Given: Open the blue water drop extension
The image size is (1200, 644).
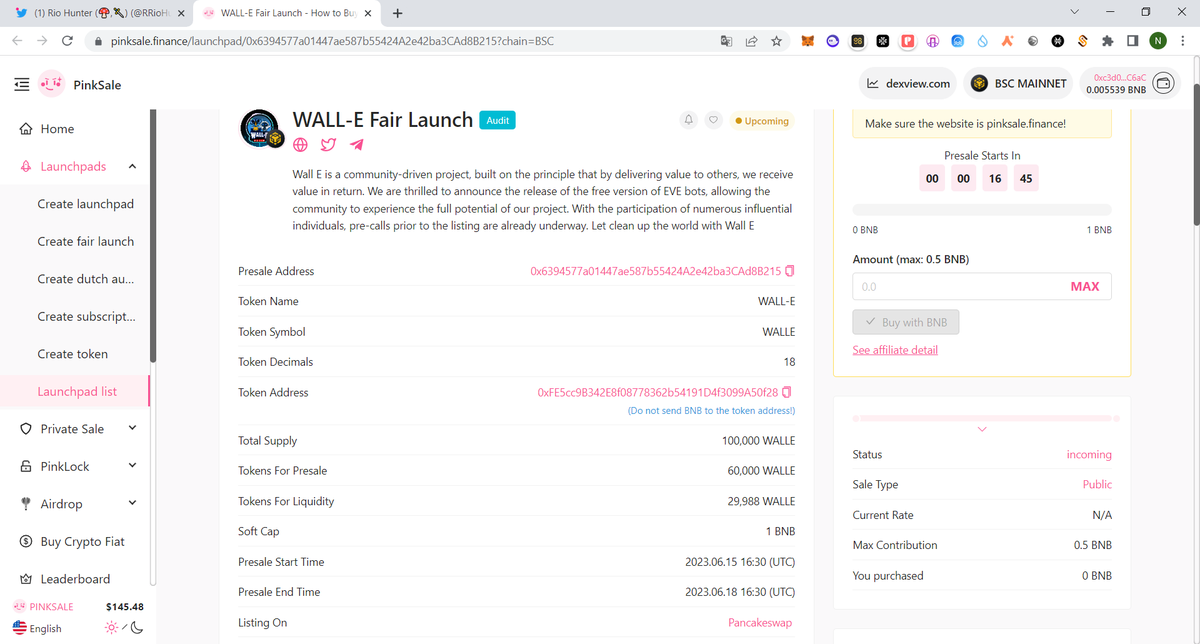Looking at the screenshot, I should [982, 41].
